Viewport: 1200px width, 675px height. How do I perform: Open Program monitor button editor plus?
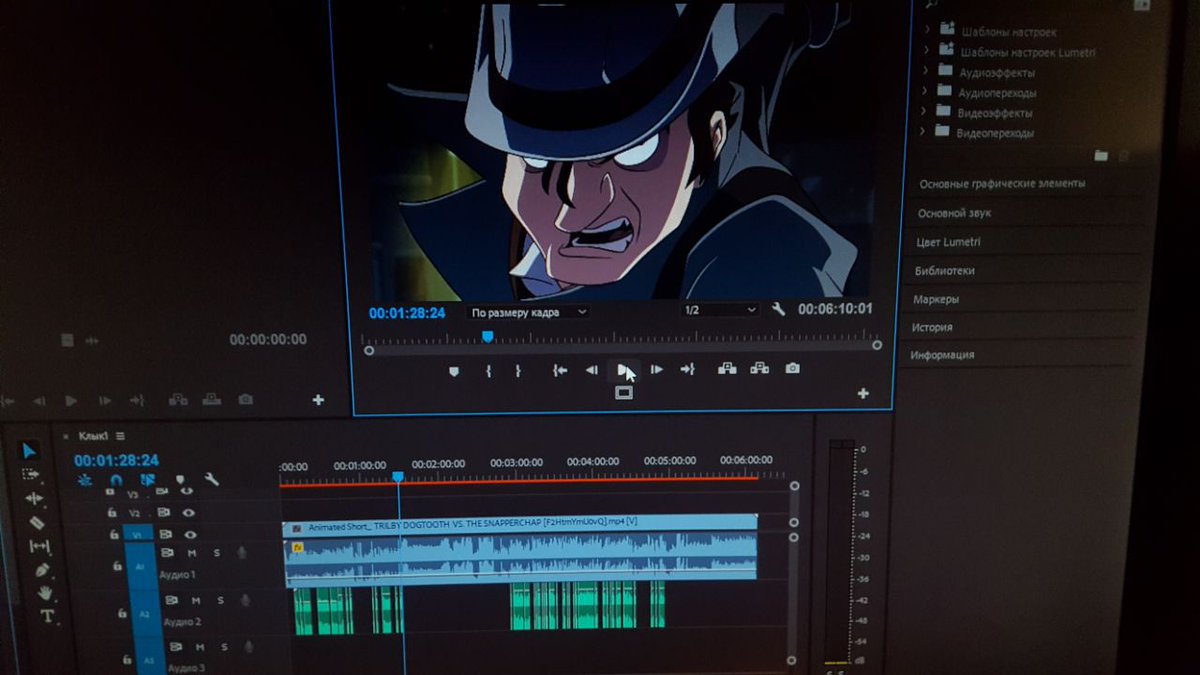(863, 394)
